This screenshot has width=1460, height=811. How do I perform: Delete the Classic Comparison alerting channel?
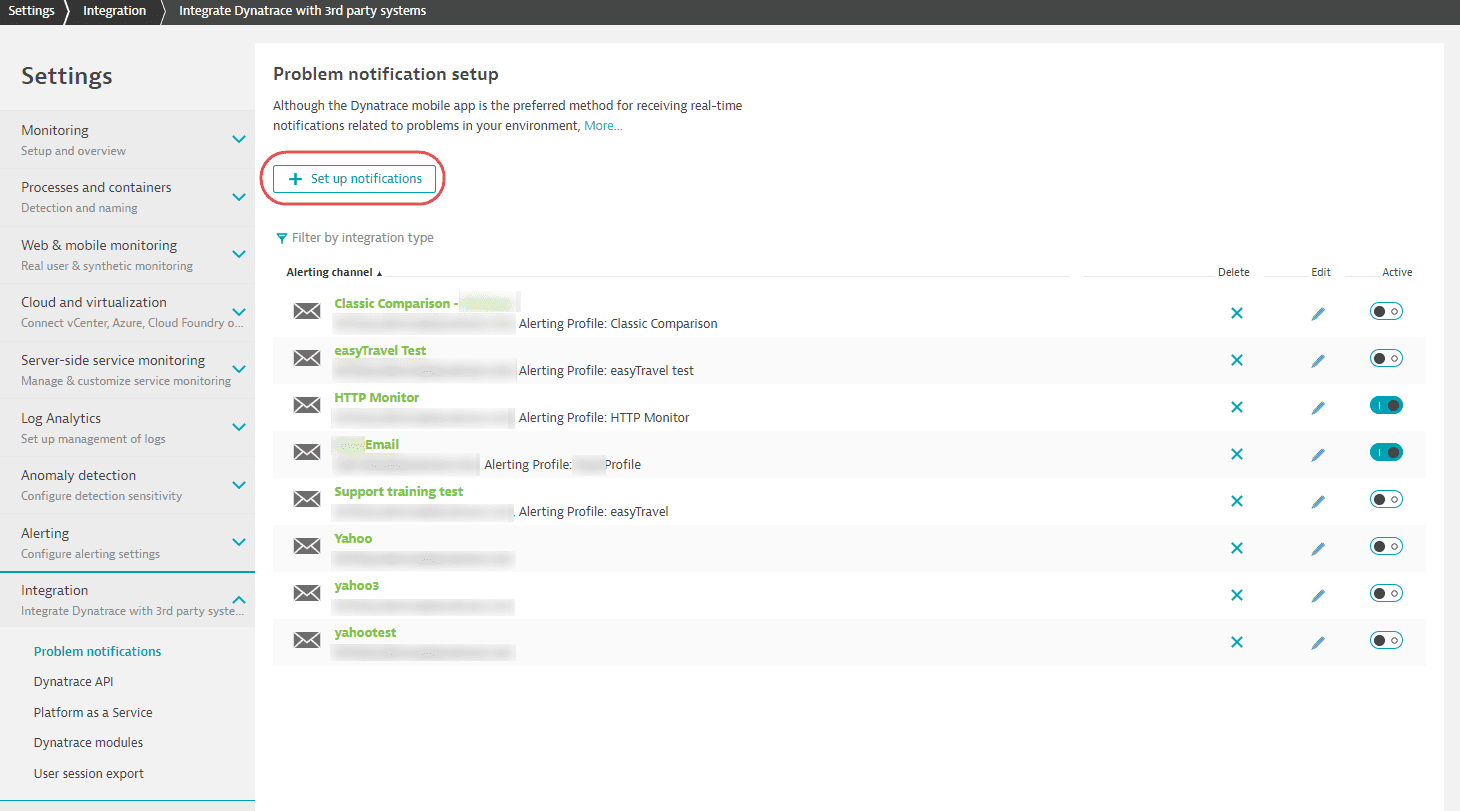1236,313
